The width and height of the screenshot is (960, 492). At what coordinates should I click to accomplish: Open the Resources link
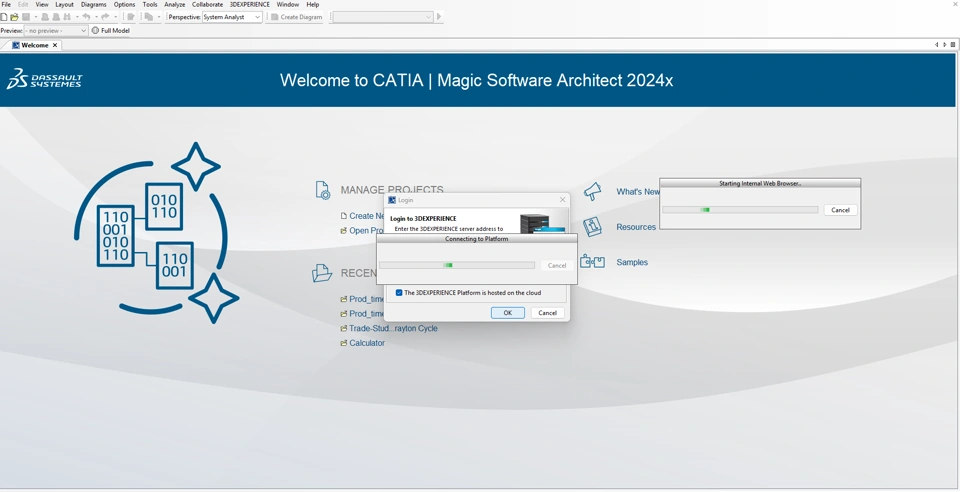(x=636, y=227)
